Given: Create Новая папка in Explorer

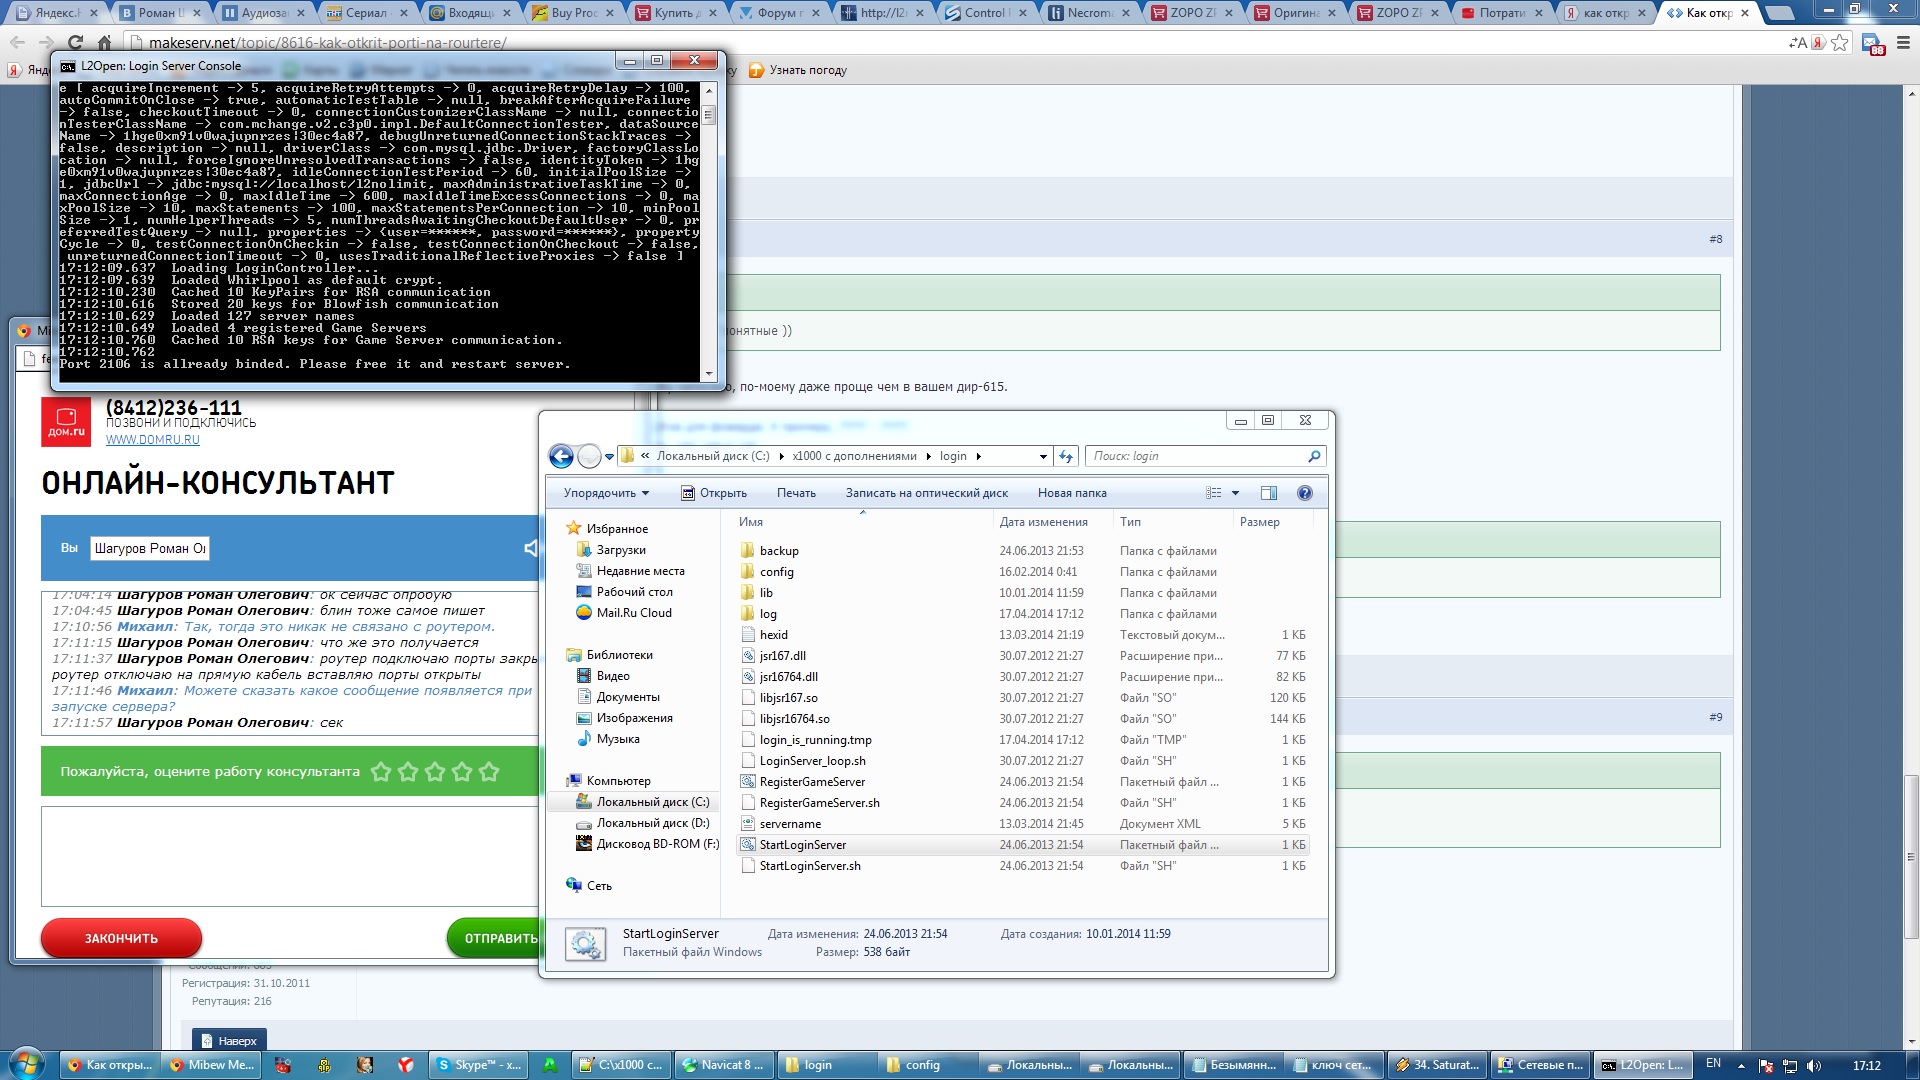Looking at the screenshot, I should (1072, 493).
